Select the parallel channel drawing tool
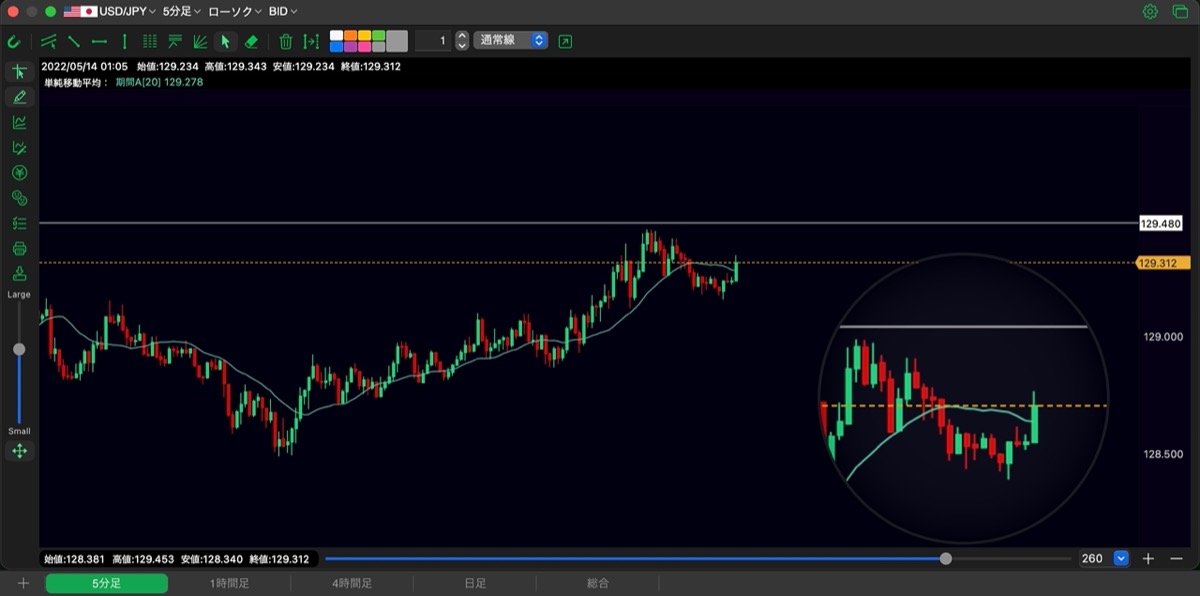 [x=49, y=41]
